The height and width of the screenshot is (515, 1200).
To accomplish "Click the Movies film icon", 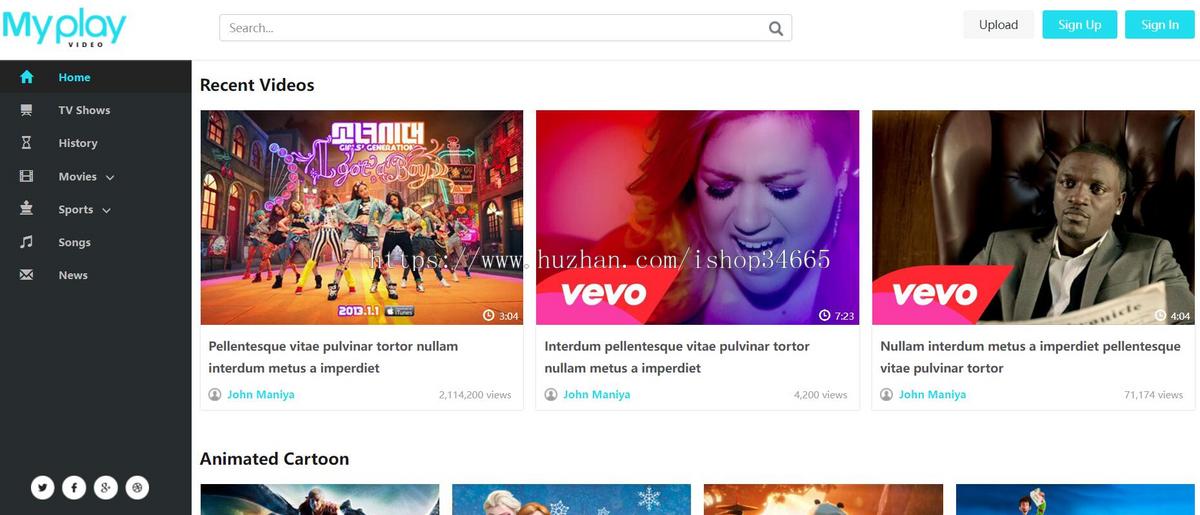I will (27, 176).
